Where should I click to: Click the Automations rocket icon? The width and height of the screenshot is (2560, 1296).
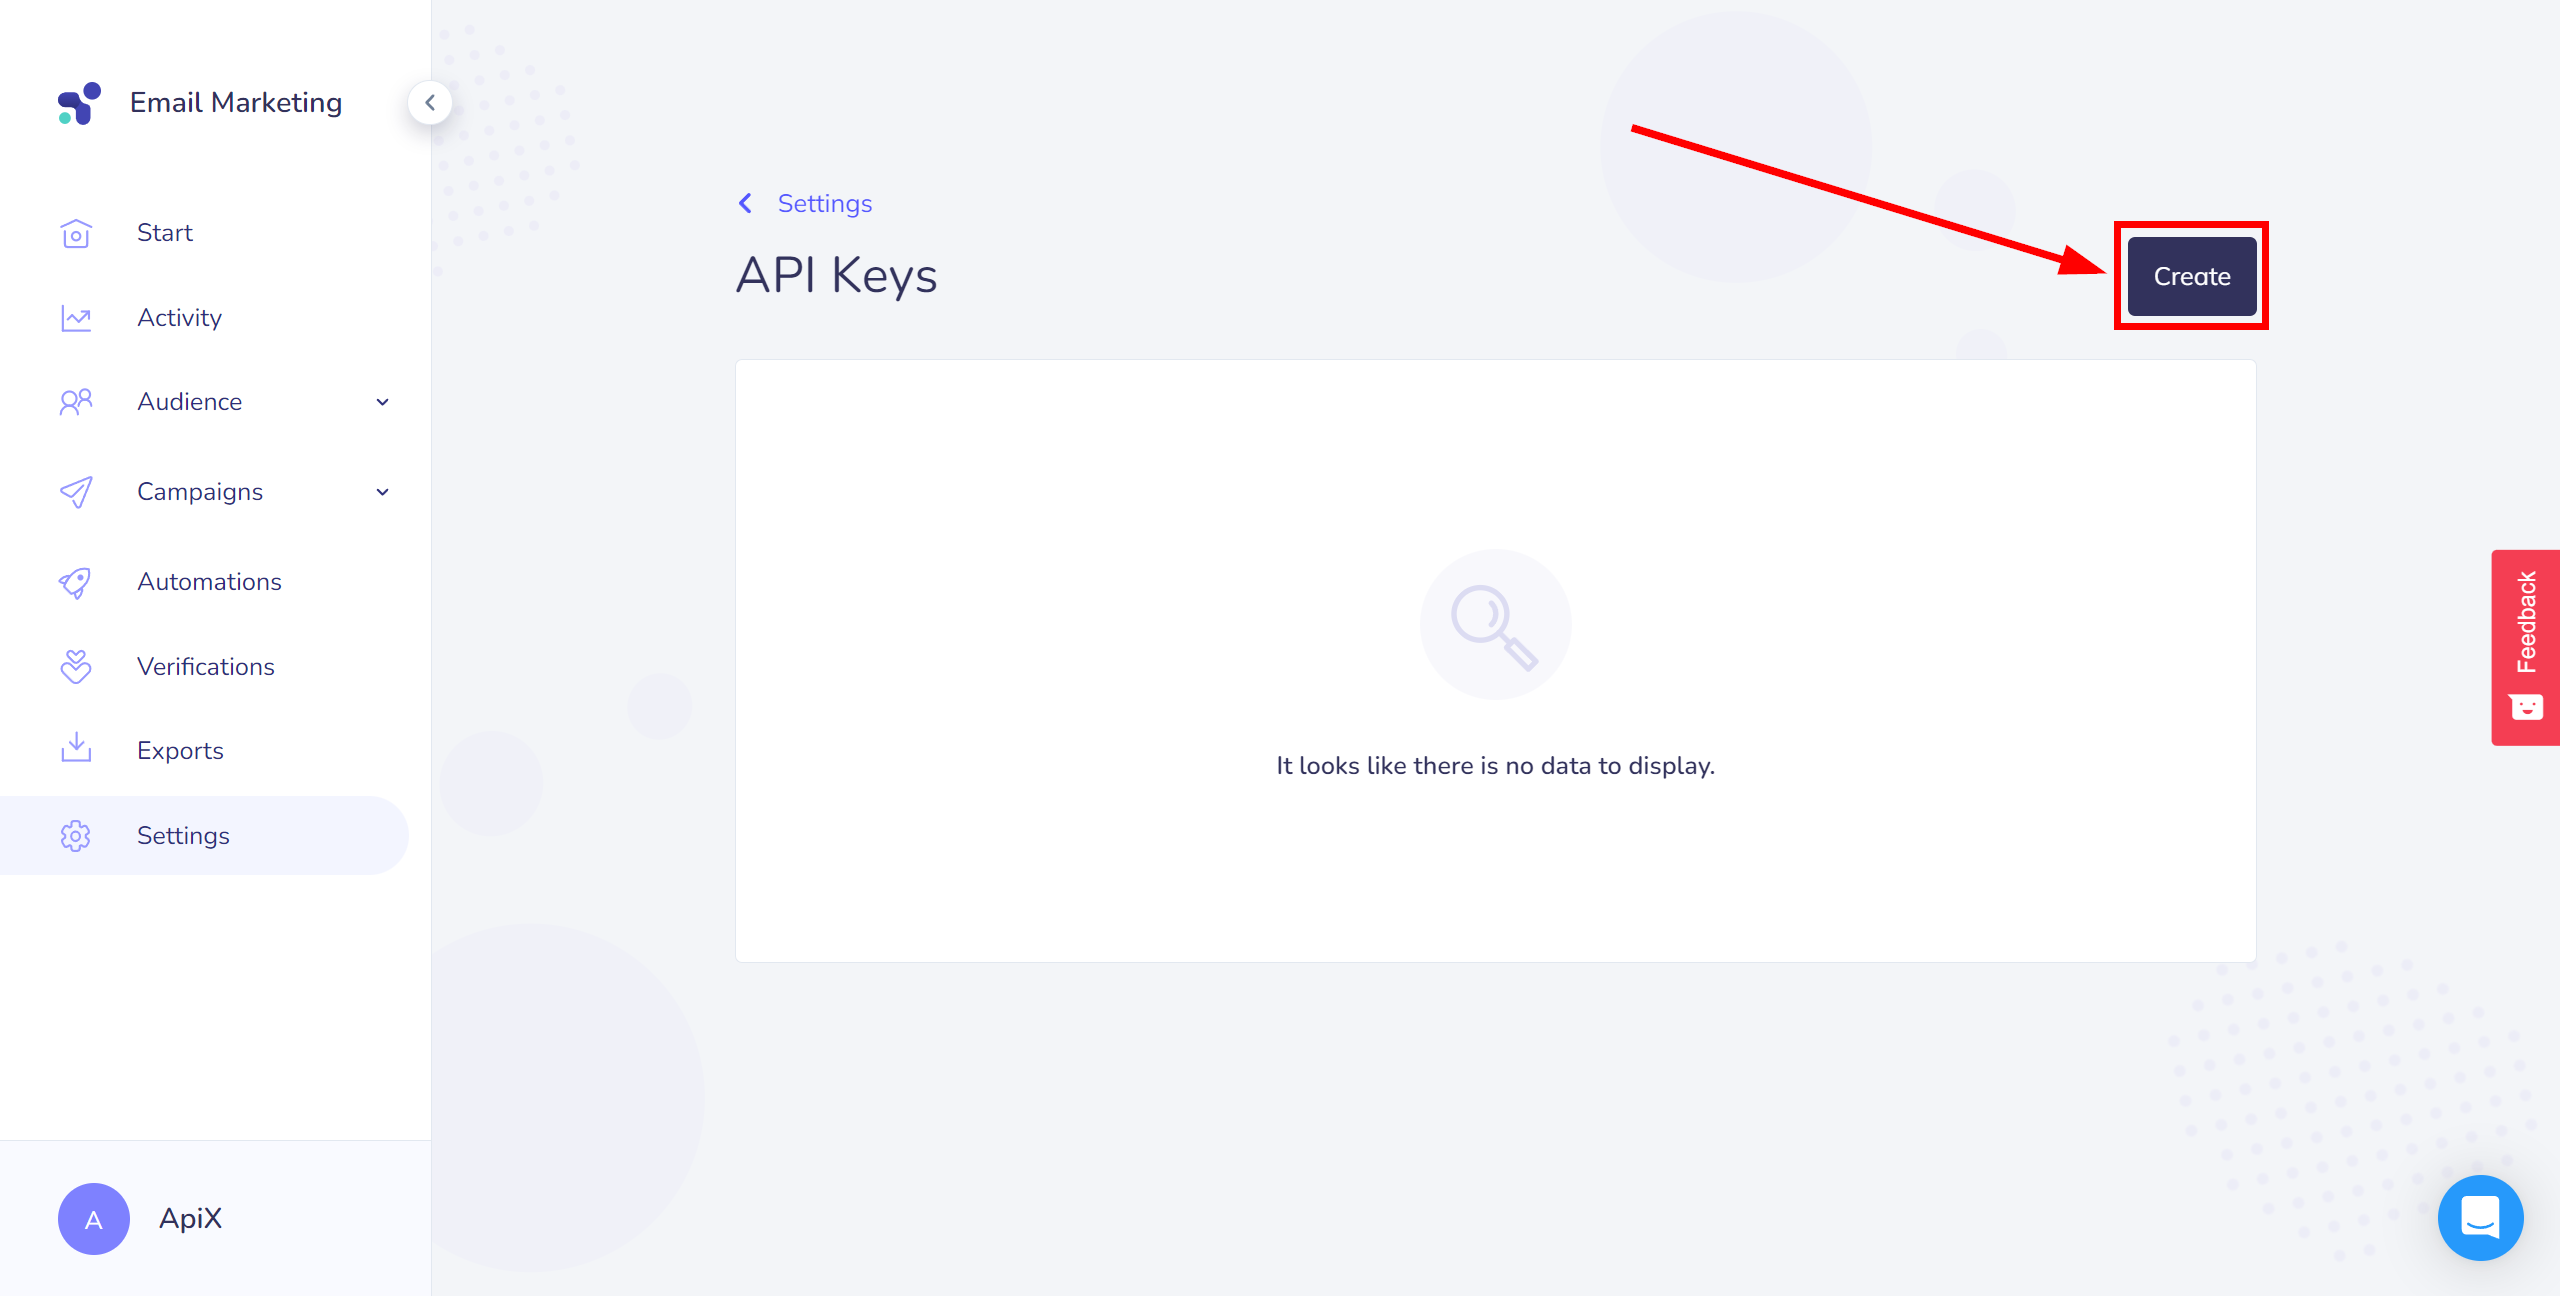pyautogui.click(x=78, y=580)
